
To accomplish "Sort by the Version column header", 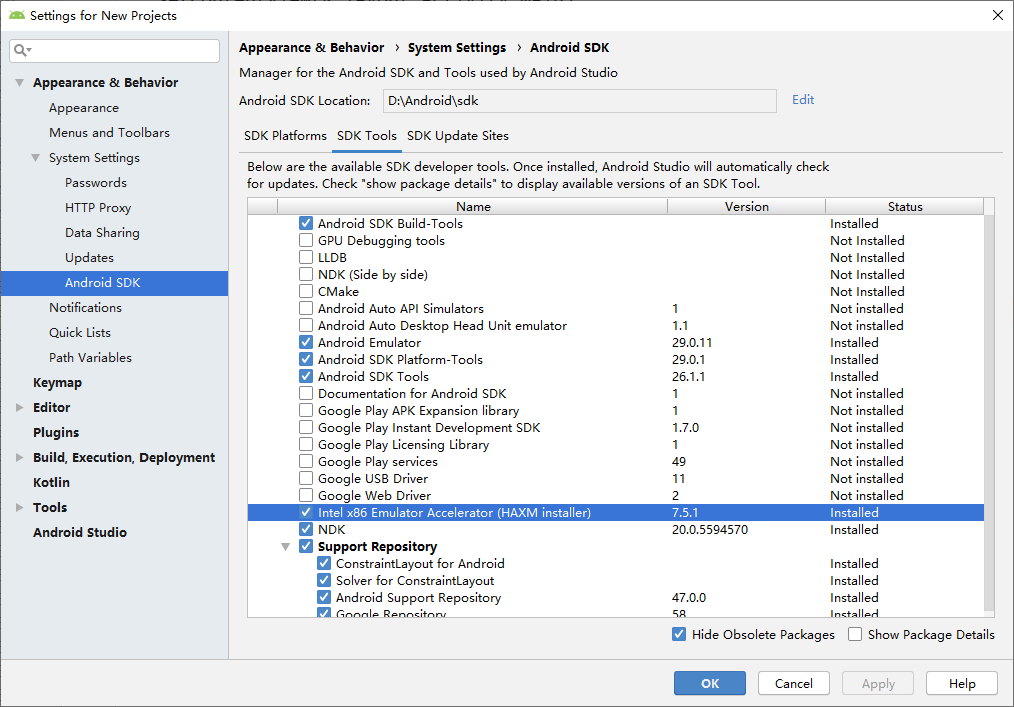I will pos(746,206).
